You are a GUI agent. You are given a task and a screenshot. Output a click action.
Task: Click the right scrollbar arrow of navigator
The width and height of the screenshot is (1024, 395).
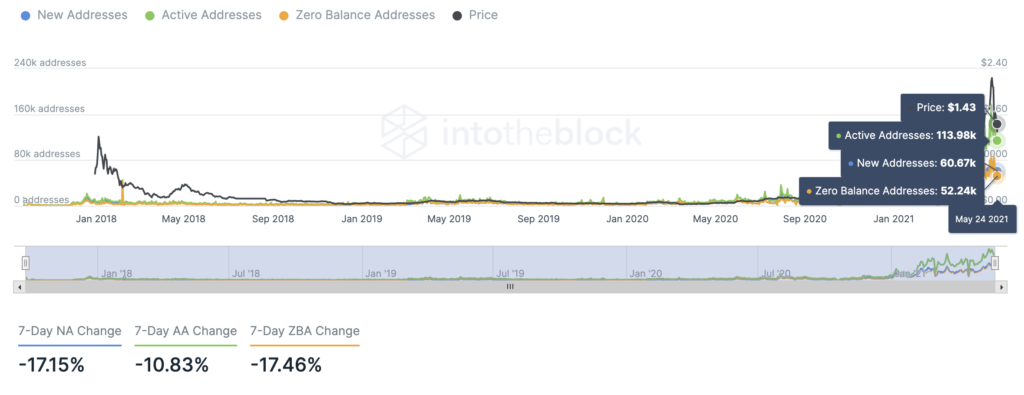pyautogui.click(x=1002, y=286)
